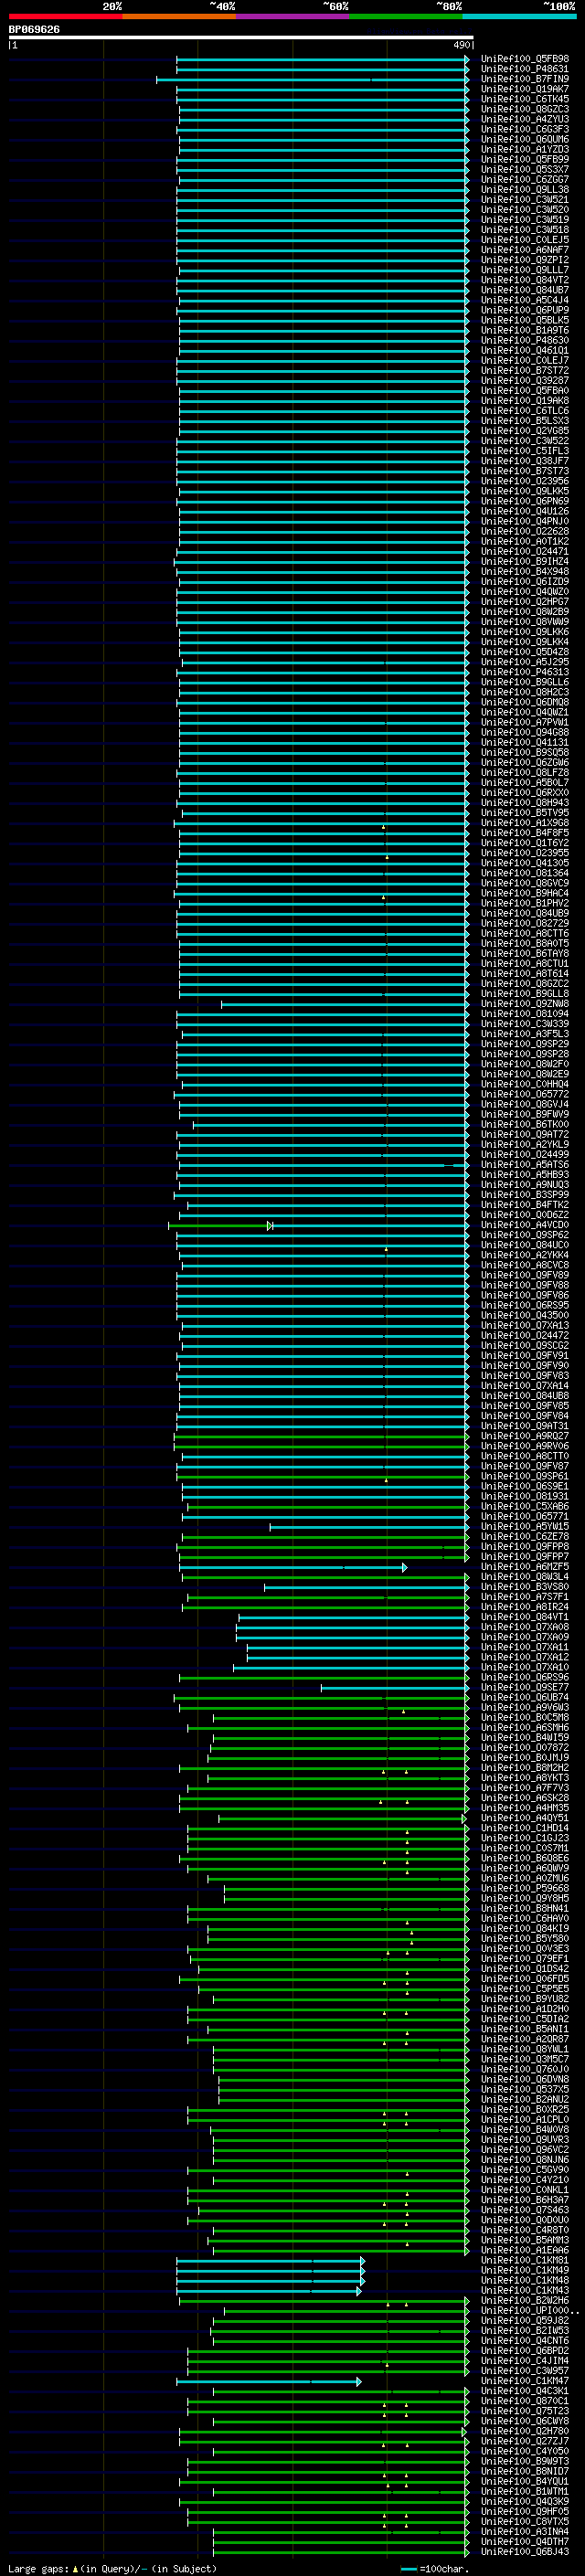Open hit UniRef100_B7FIN9
The height and width of the screenshot is (2576, 585).
point(525,79)
